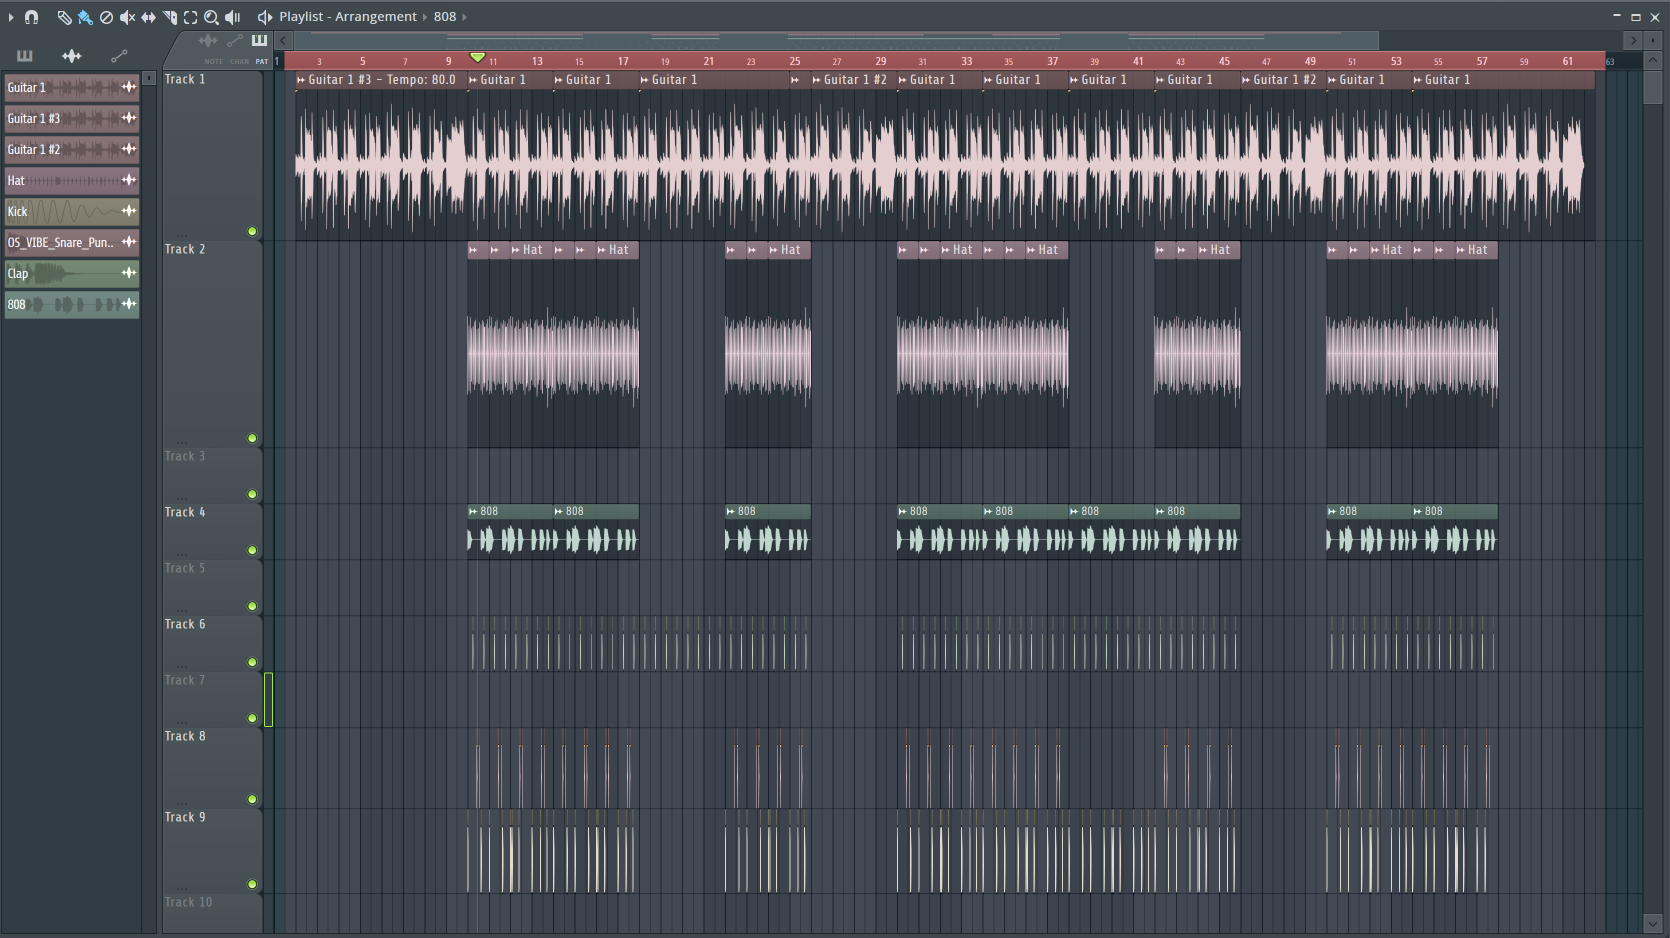Choose the Select tool

pos(190,17)
